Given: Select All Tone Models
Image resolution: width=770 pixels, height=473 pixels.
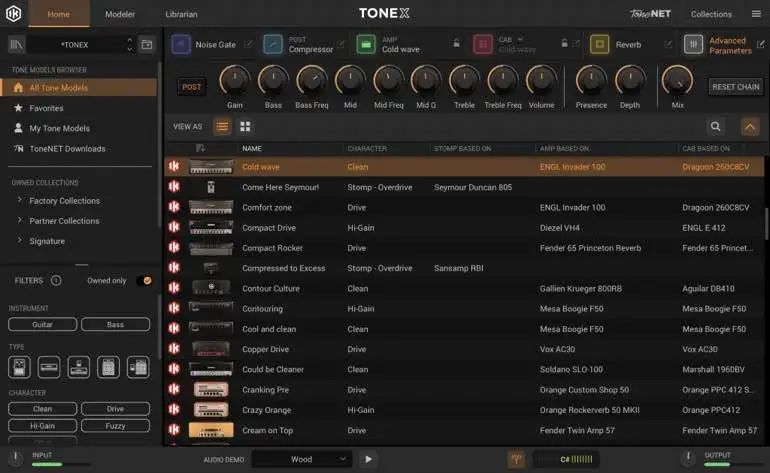Looking at the screenshot, I should pos(79,87).
